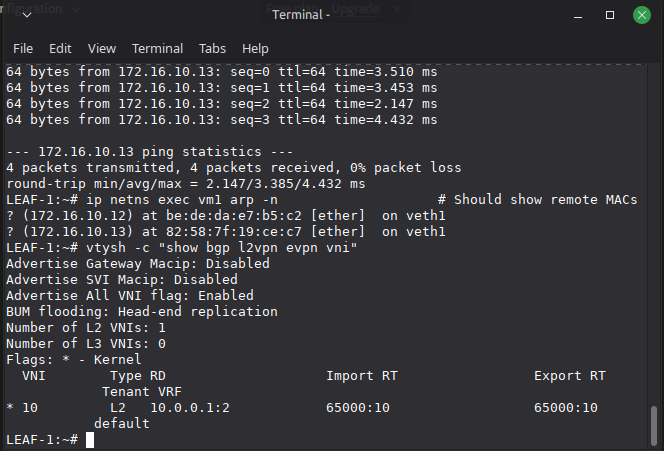The width and height of the screenshot is (664, 451).
Task: Click MAC address 82:58:7f:19:ce:c7
Action: (234, 232)
